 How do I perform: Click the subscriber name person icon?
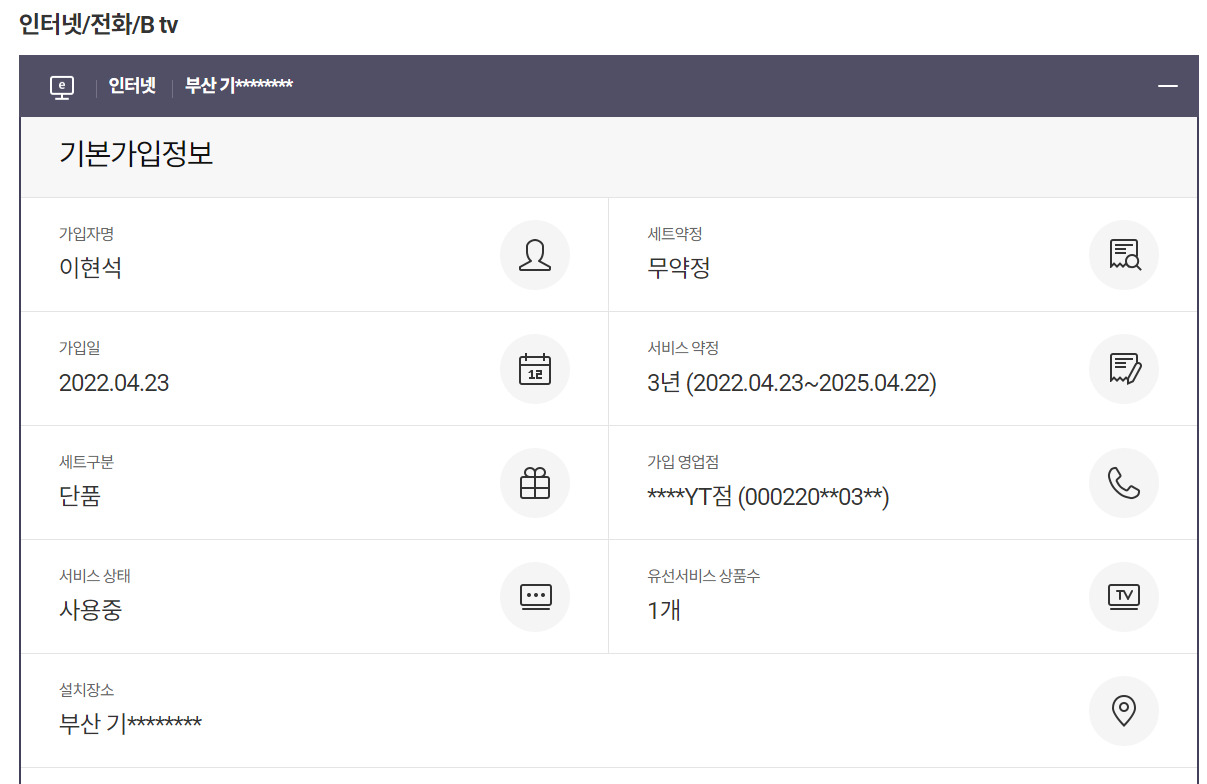pos(535,255)
